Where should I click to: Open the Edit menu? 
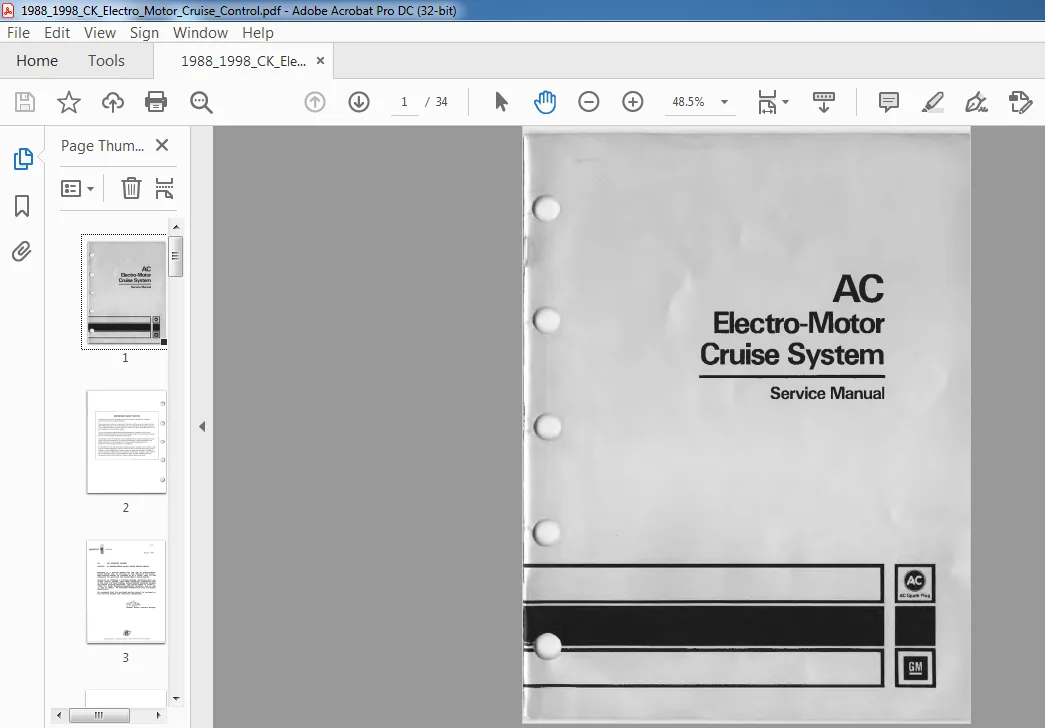[57, 33]
